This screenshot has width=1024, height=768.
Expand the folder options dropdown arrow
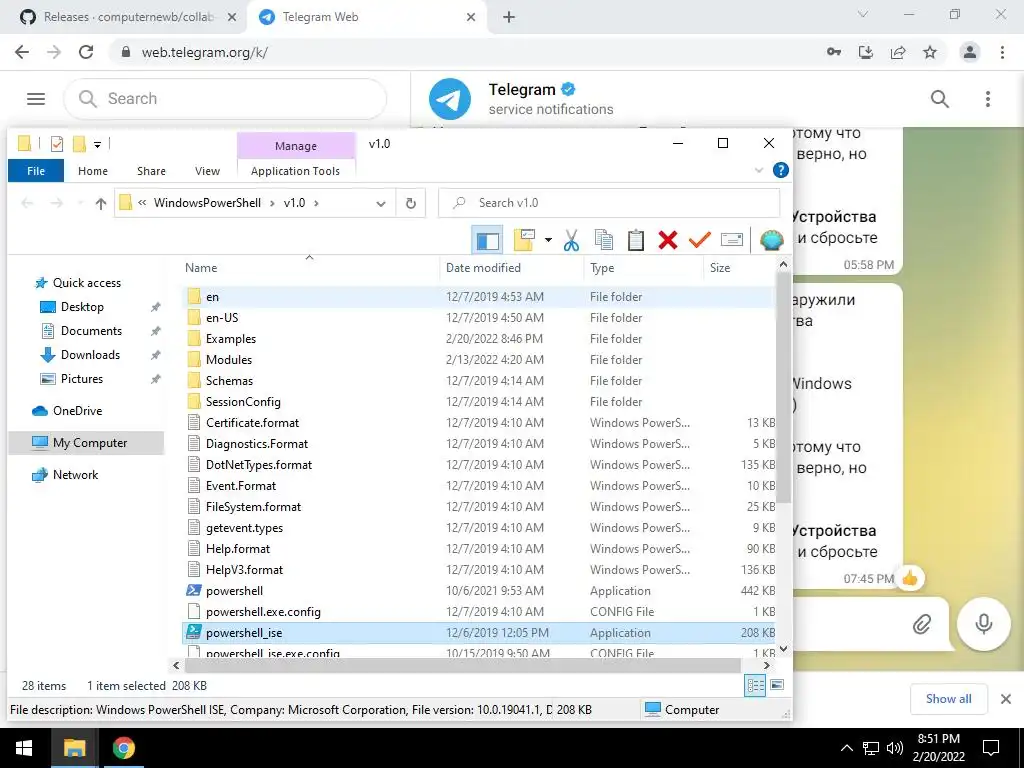[x=548, y=240]
